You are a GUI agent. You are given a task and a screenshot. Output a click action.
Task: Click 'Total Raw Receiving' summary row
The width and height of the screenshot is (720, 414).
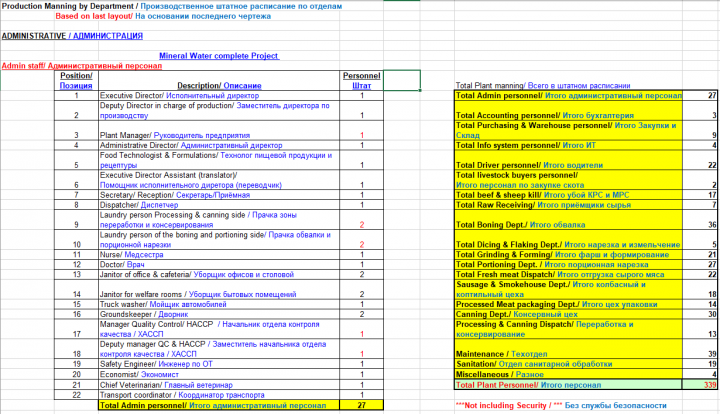(x=586, y=205)
